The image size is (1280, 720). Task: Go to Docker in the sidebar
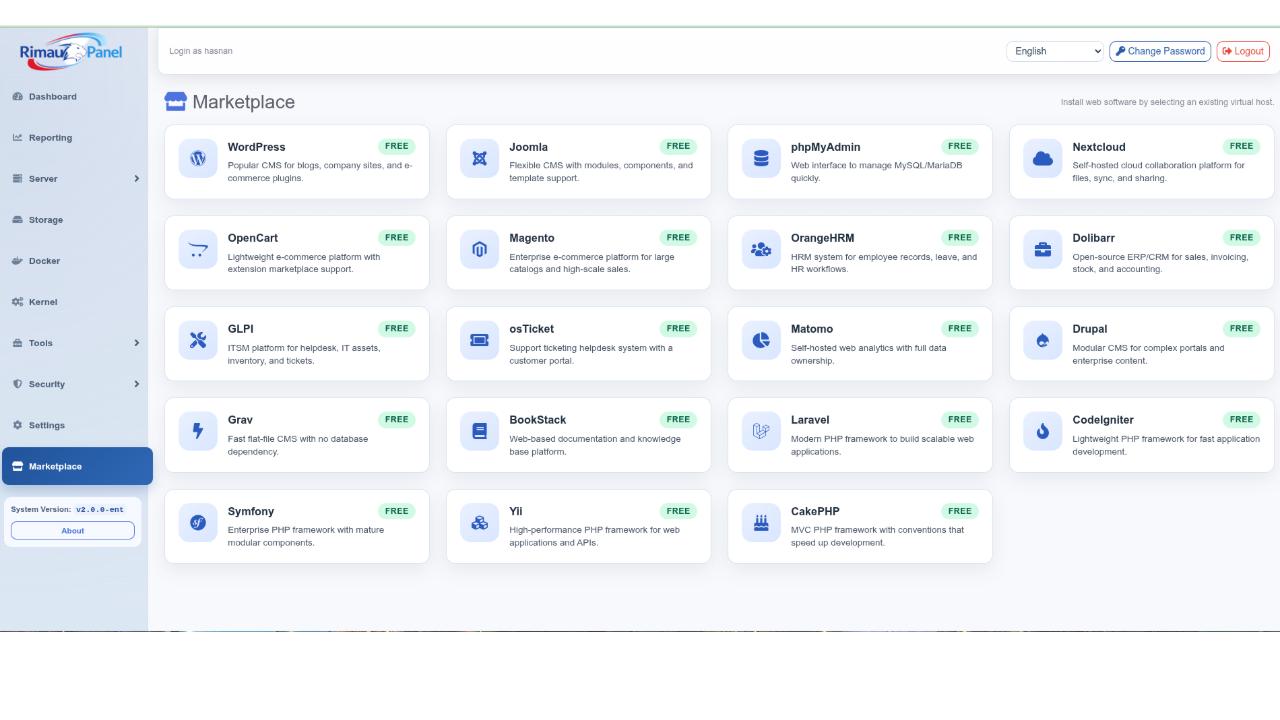[44, 261]
